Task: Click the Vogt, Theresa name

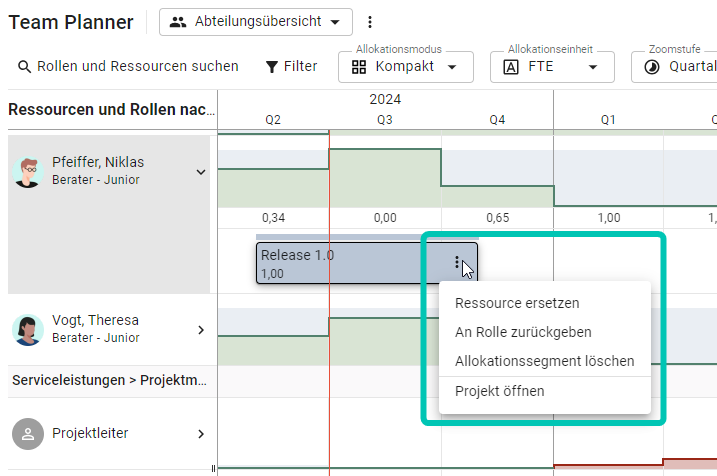Action: pyautogui.click(x=95, y=320)
